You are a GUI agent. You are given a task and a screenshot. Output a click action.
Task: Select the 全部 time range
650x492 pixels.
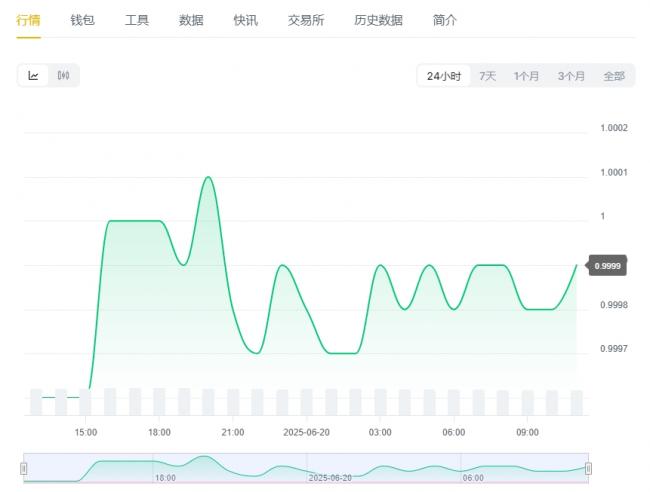[x=614, y=76]
